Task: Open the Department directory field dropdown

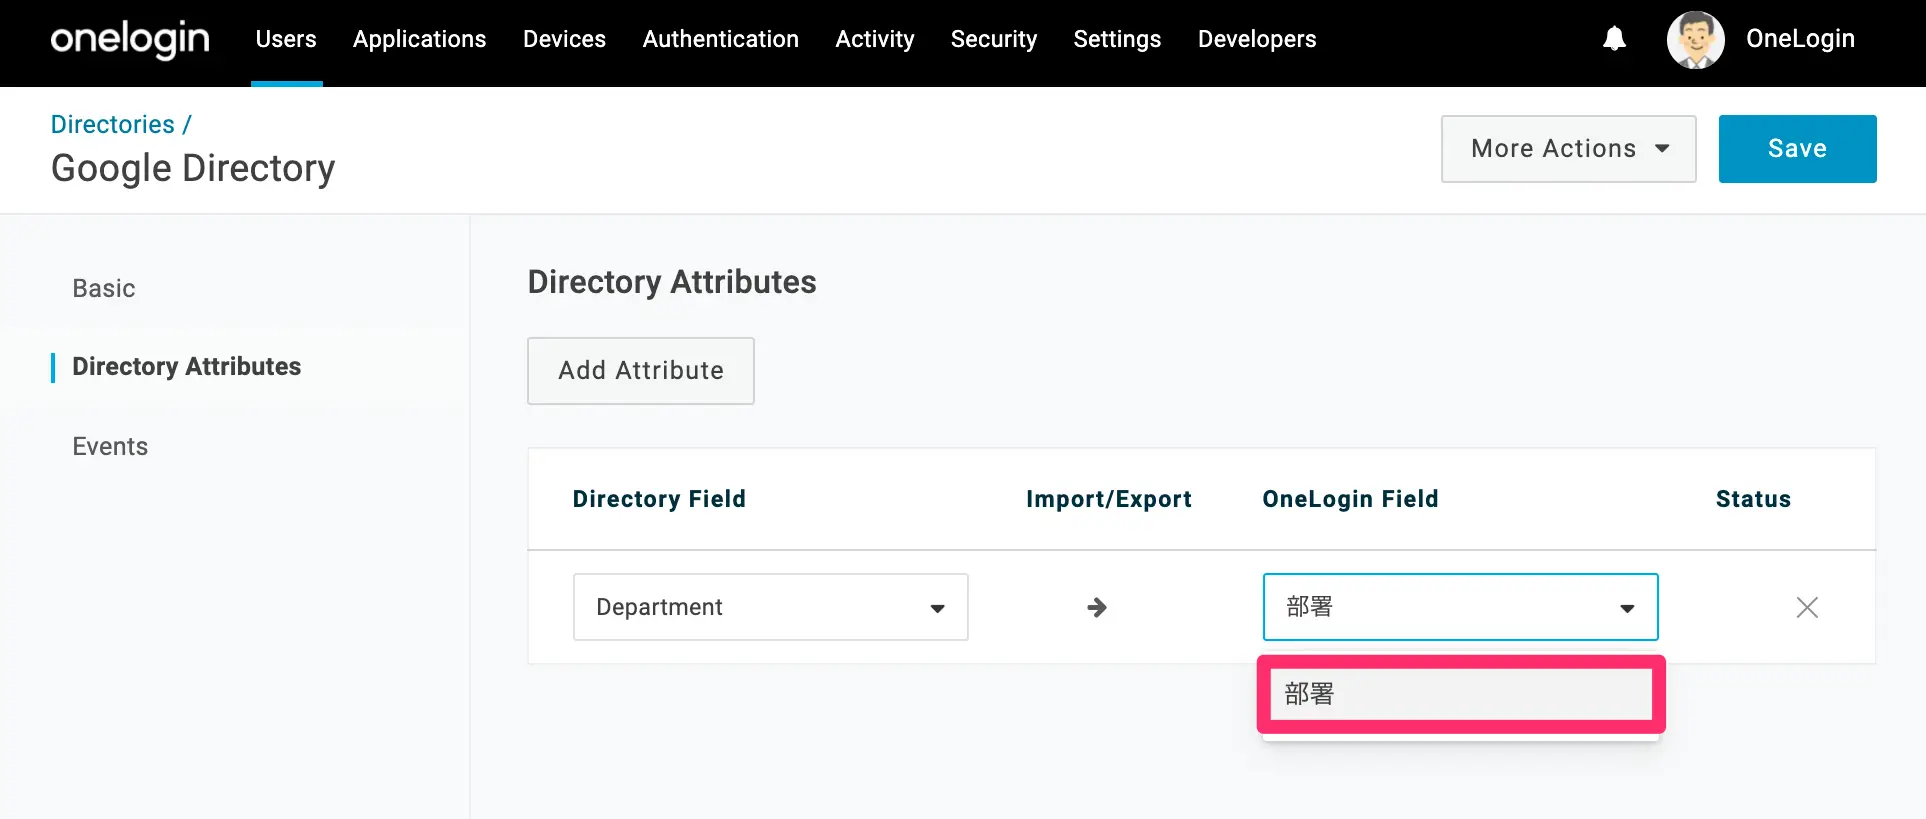Action: click(770, 607)
